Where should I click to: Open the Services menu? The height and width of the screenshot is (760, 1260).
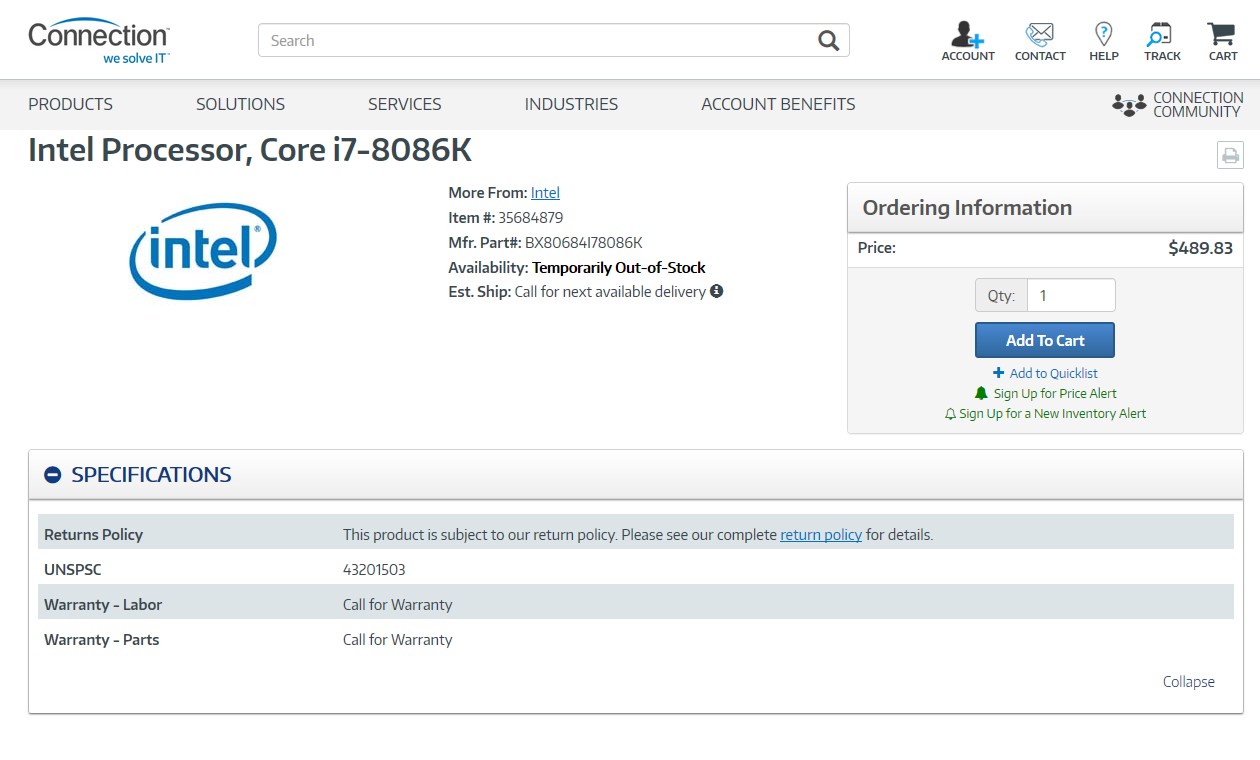click(x=404, y=104)
